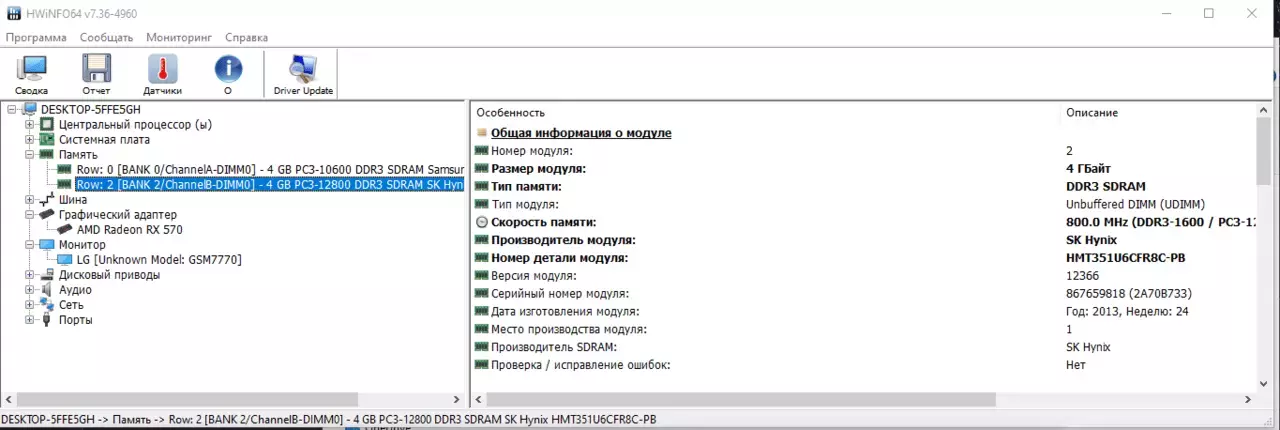Image resolution: width=1280 pixels, height=430 pixels.
Task: Click the network icon beside Сеть
Action: [47, 304]
